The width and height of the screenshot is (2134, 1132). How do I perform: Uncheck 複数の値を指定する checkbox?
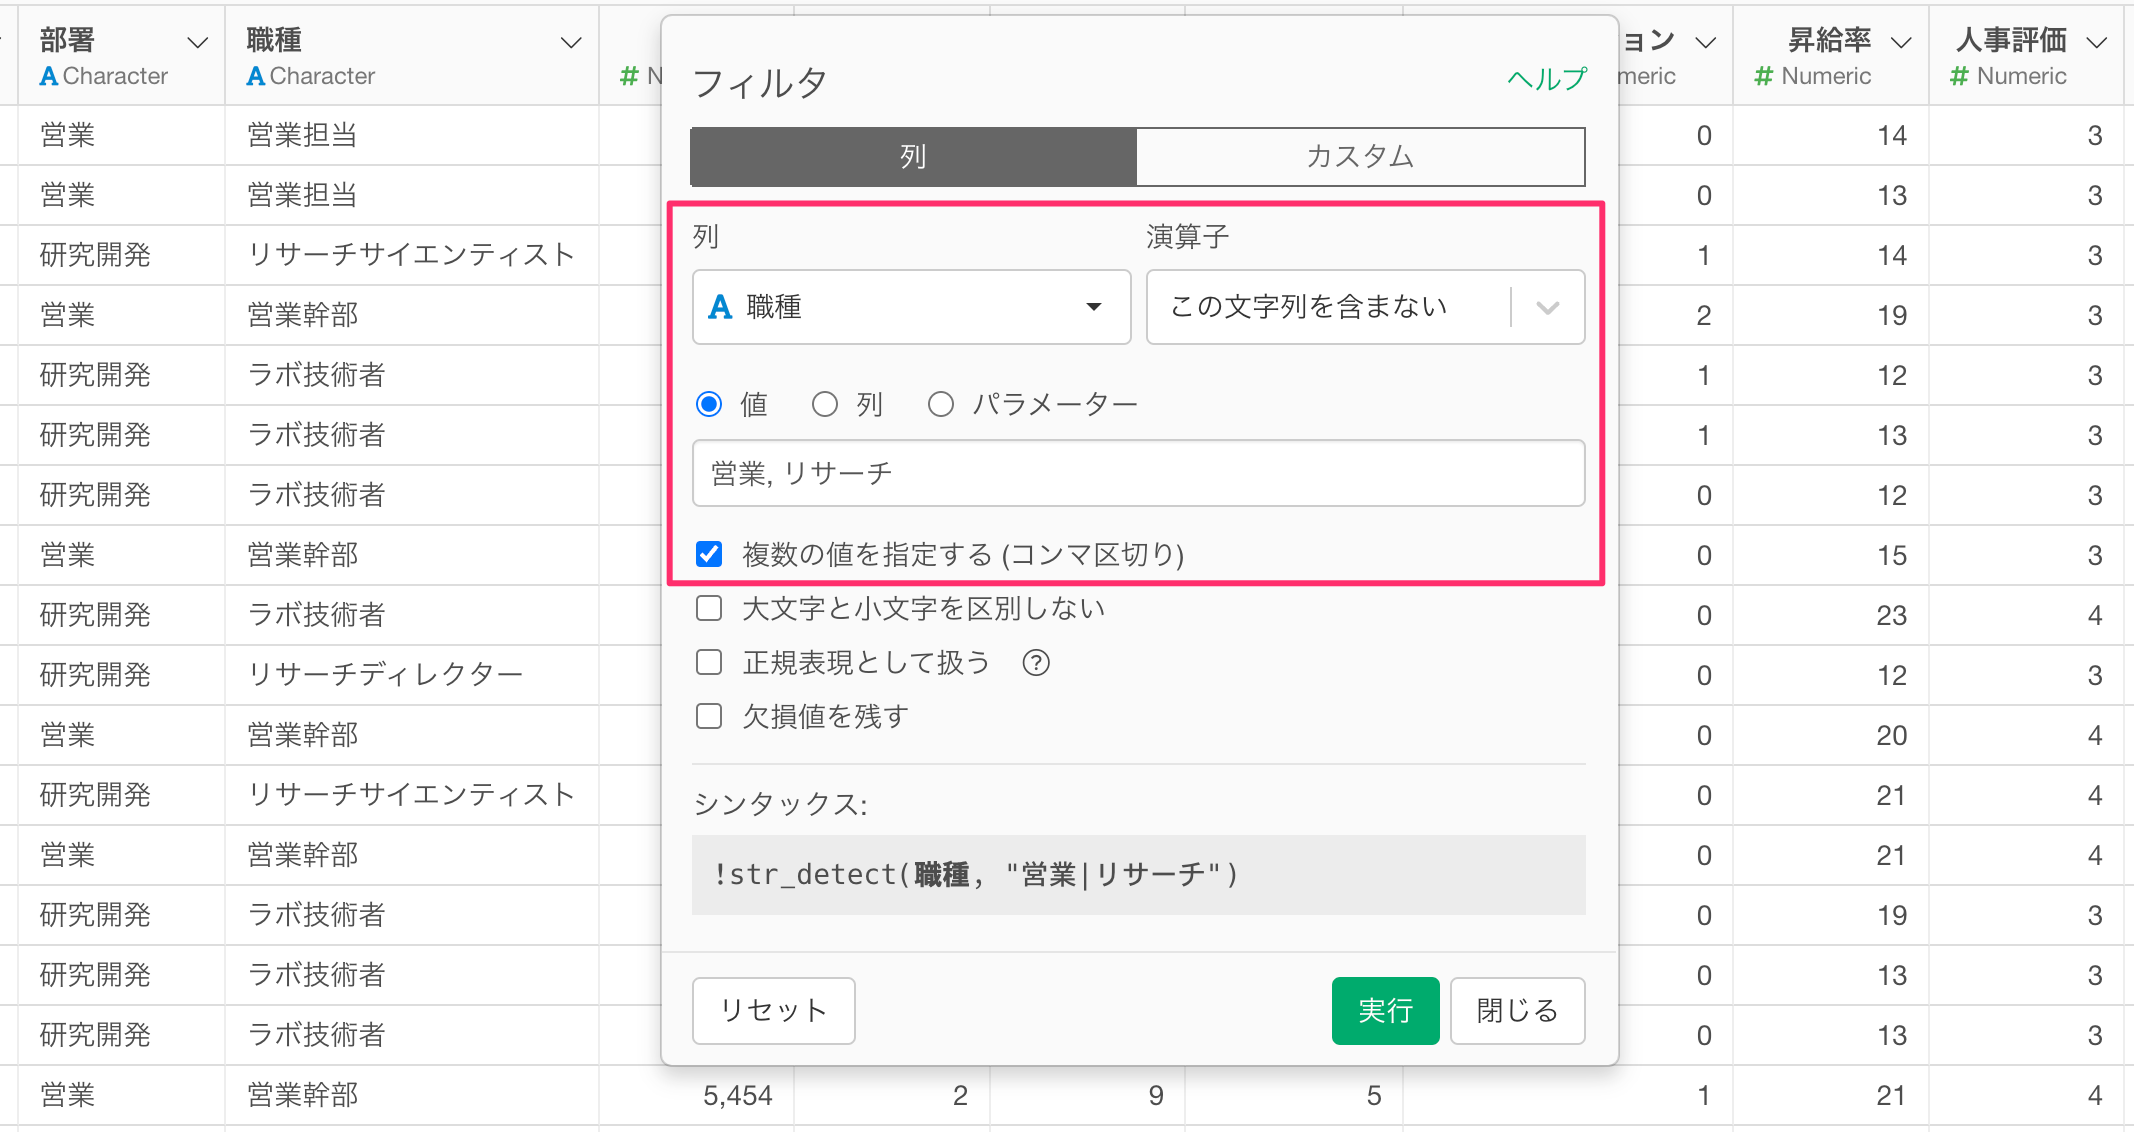(709, 554)
